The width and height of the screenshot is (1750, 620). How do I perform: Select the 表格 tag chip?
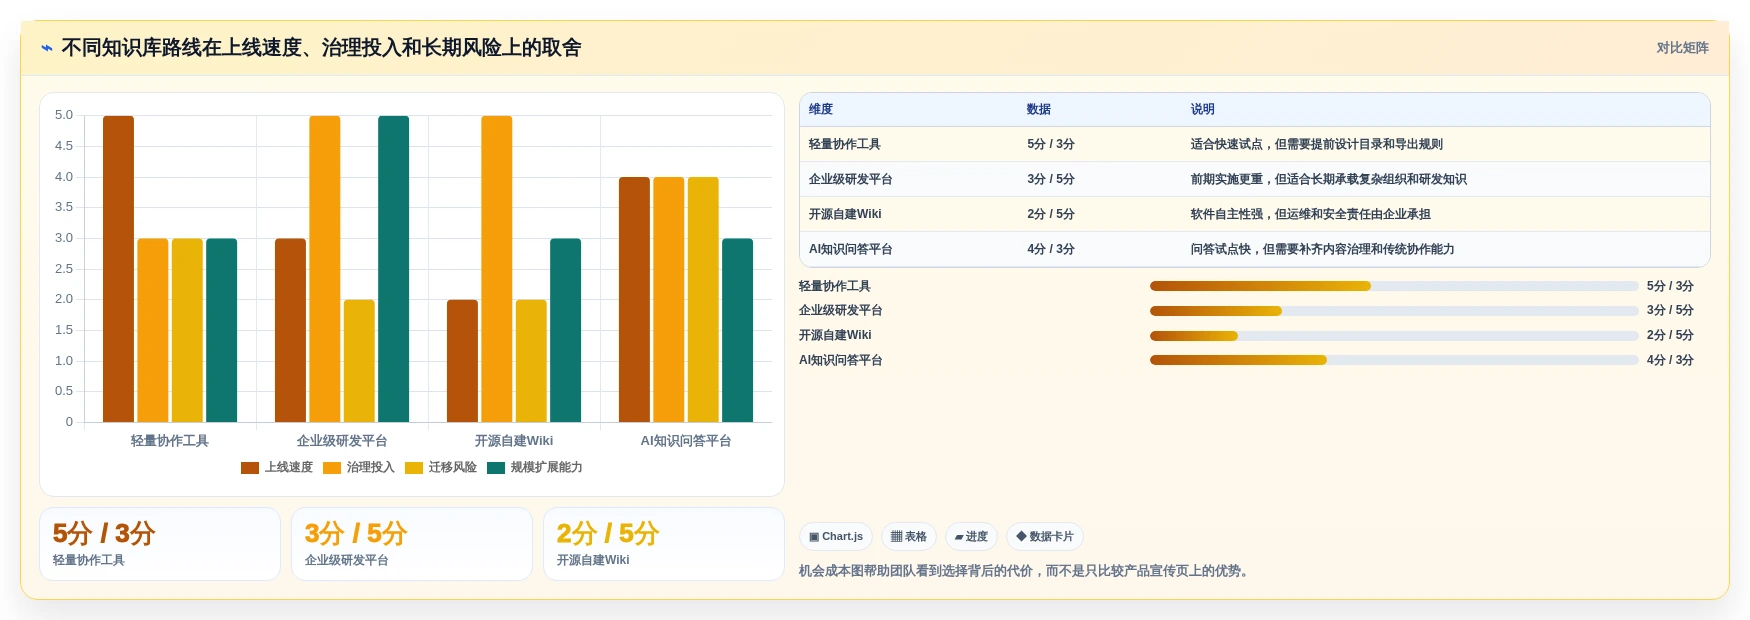(x=909, y=537)
